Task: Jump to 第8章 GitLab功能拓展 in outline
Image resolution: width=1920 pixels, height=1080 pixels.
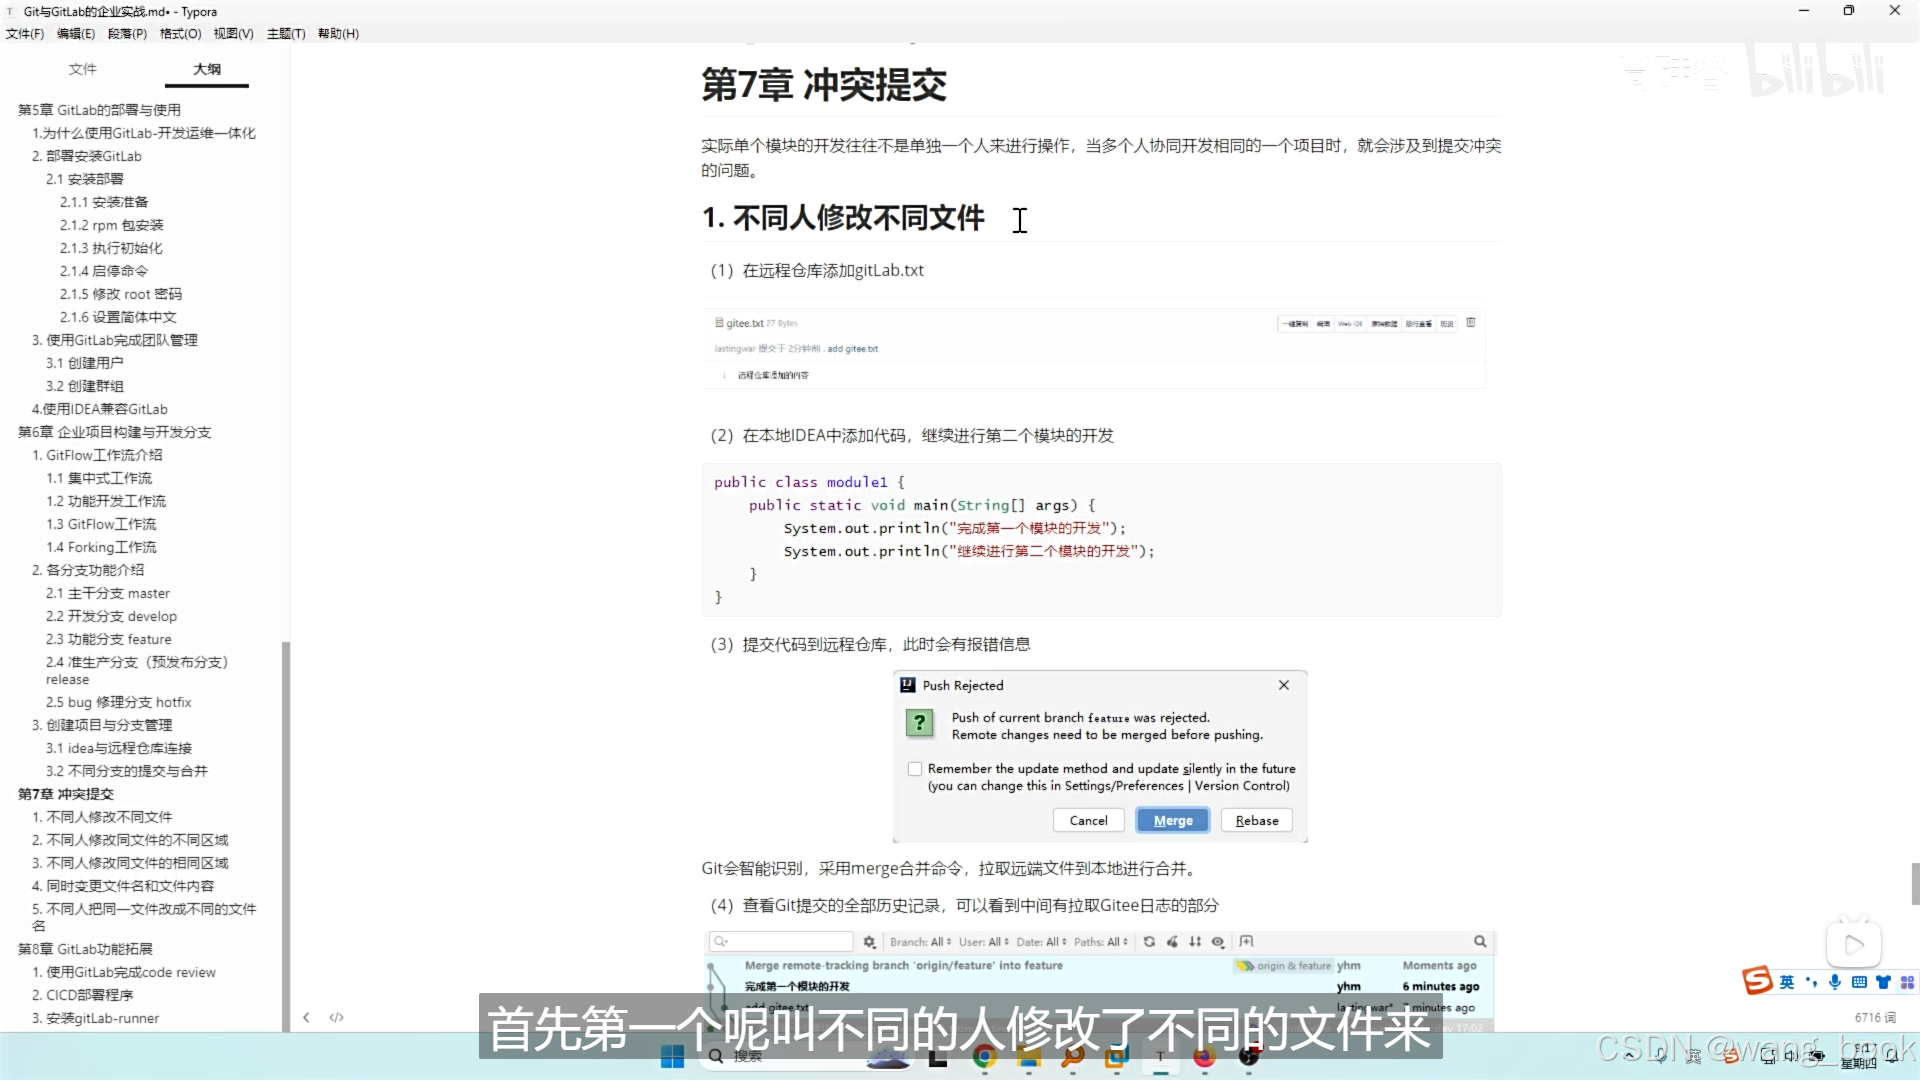Action: [85, 949]
